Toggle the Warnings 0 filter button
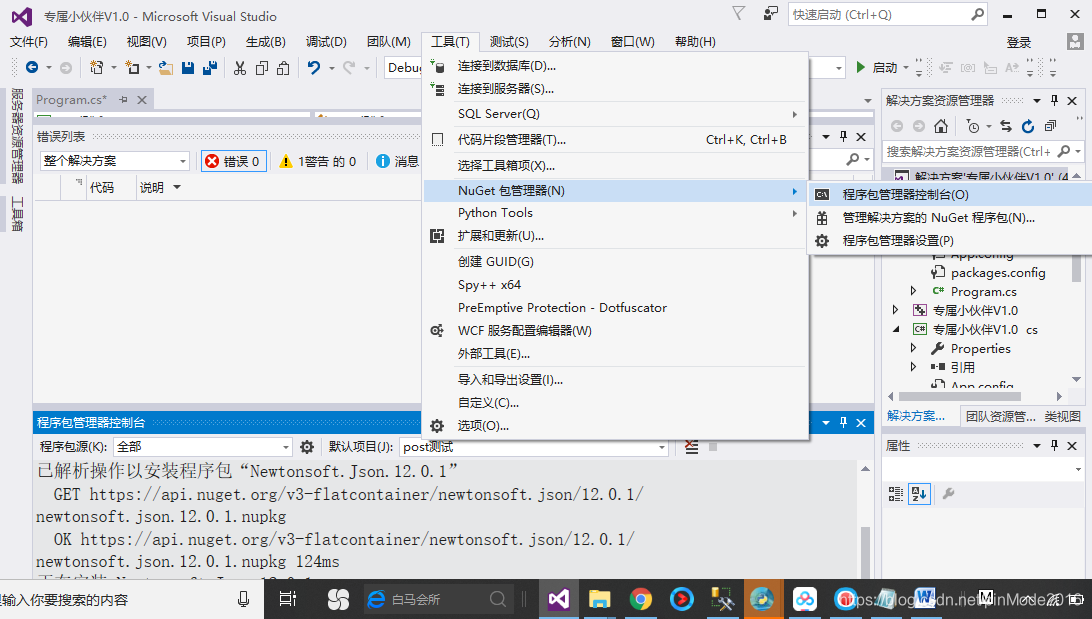 click(318, 162)
